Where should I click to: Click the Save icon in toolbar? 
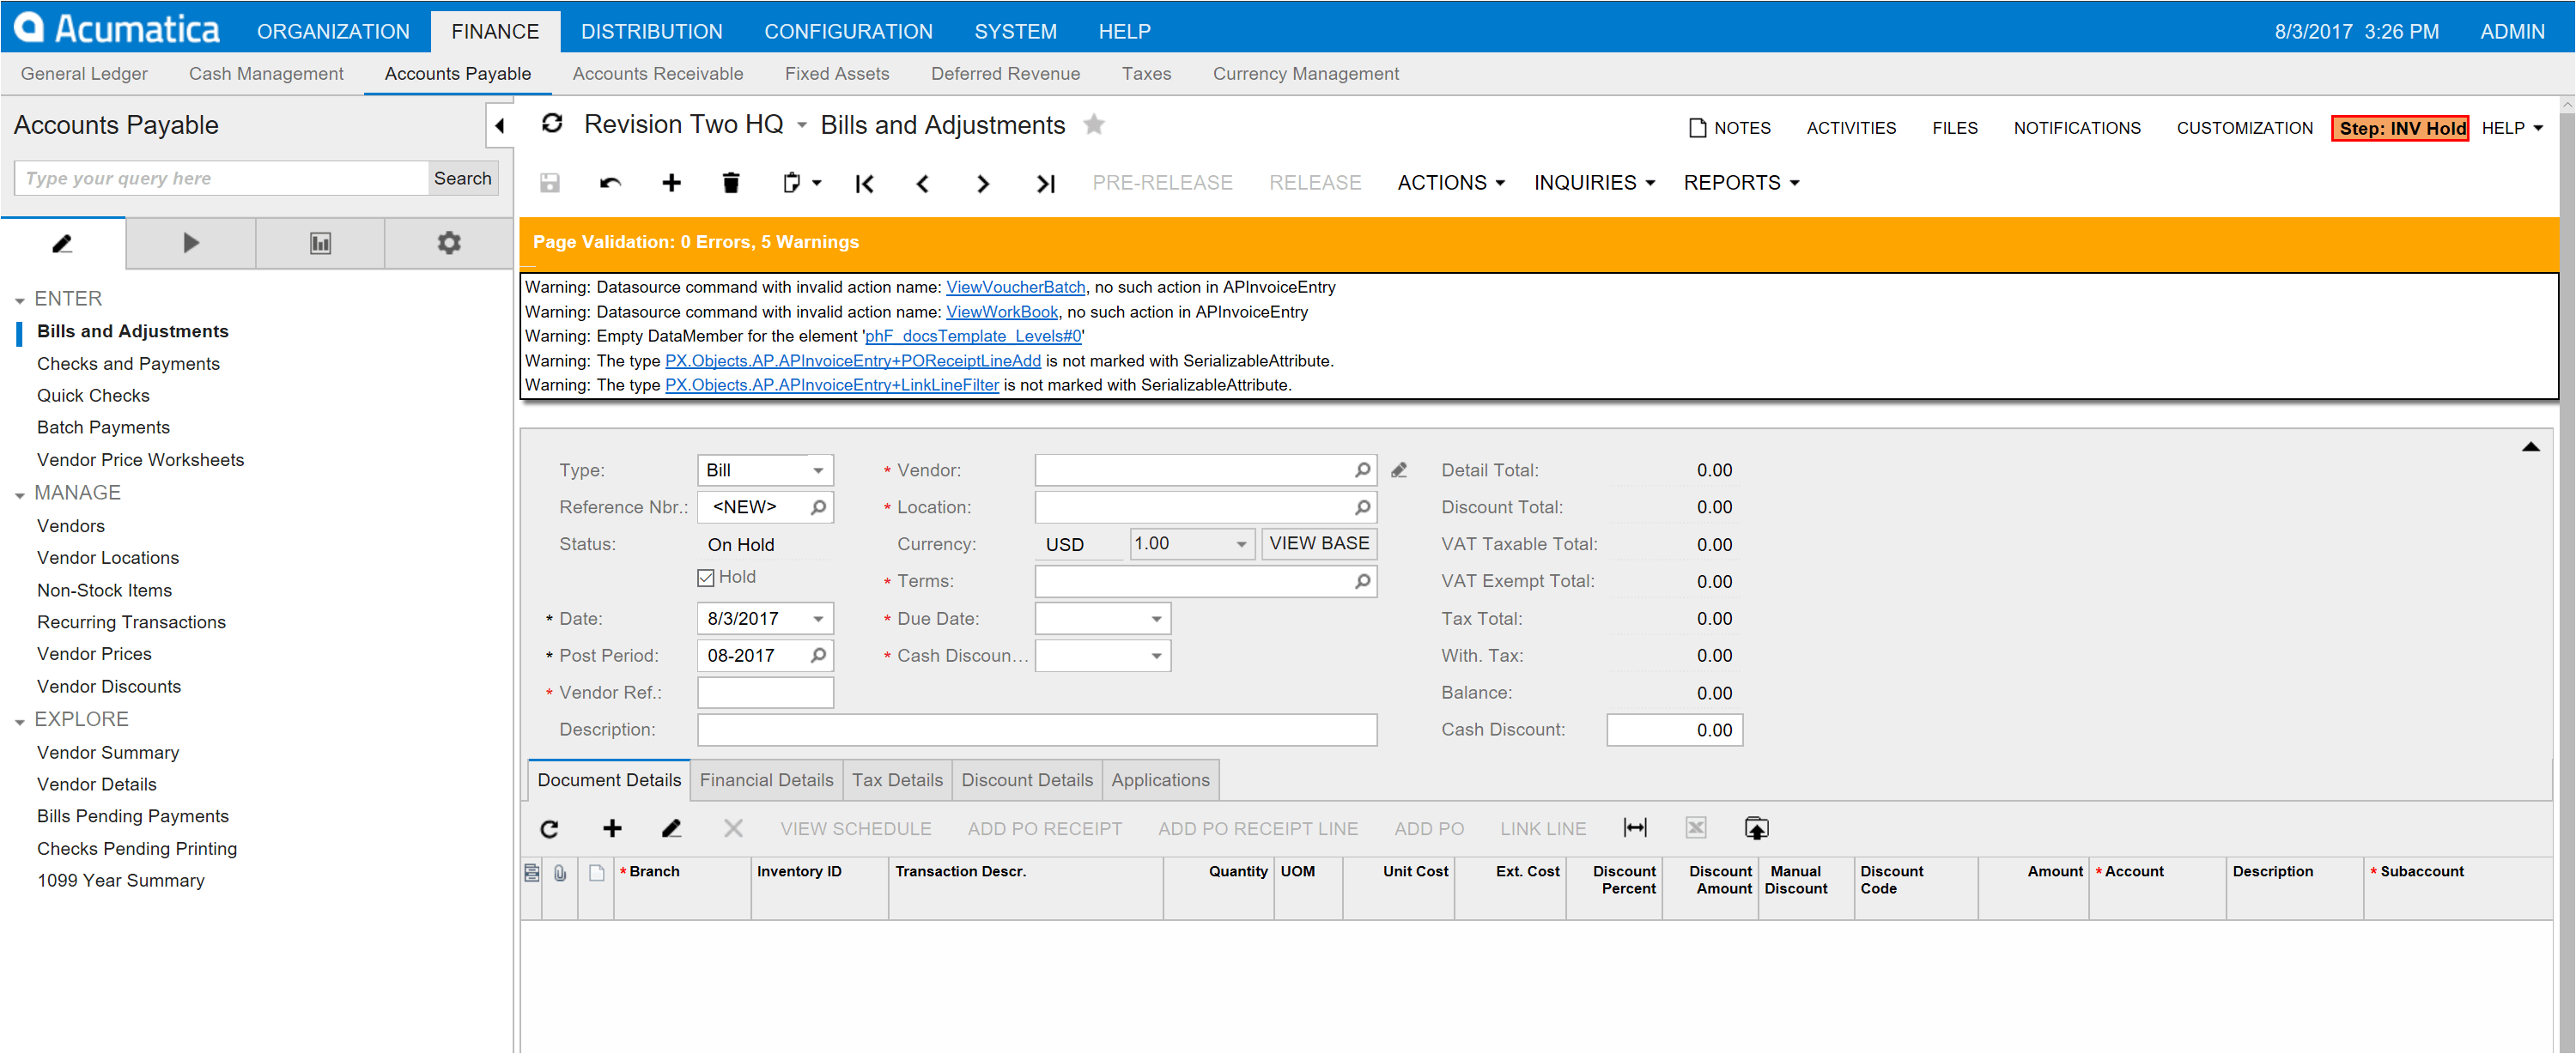[x=550, y=180]
